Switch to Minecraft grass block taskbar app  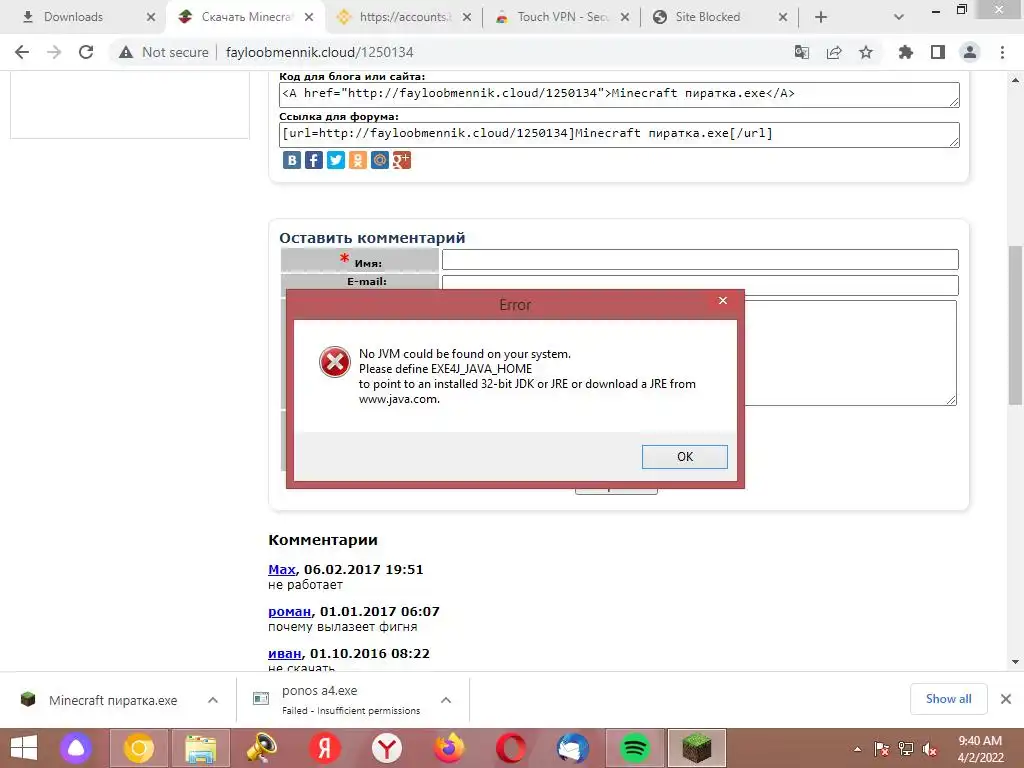(697, 748)
